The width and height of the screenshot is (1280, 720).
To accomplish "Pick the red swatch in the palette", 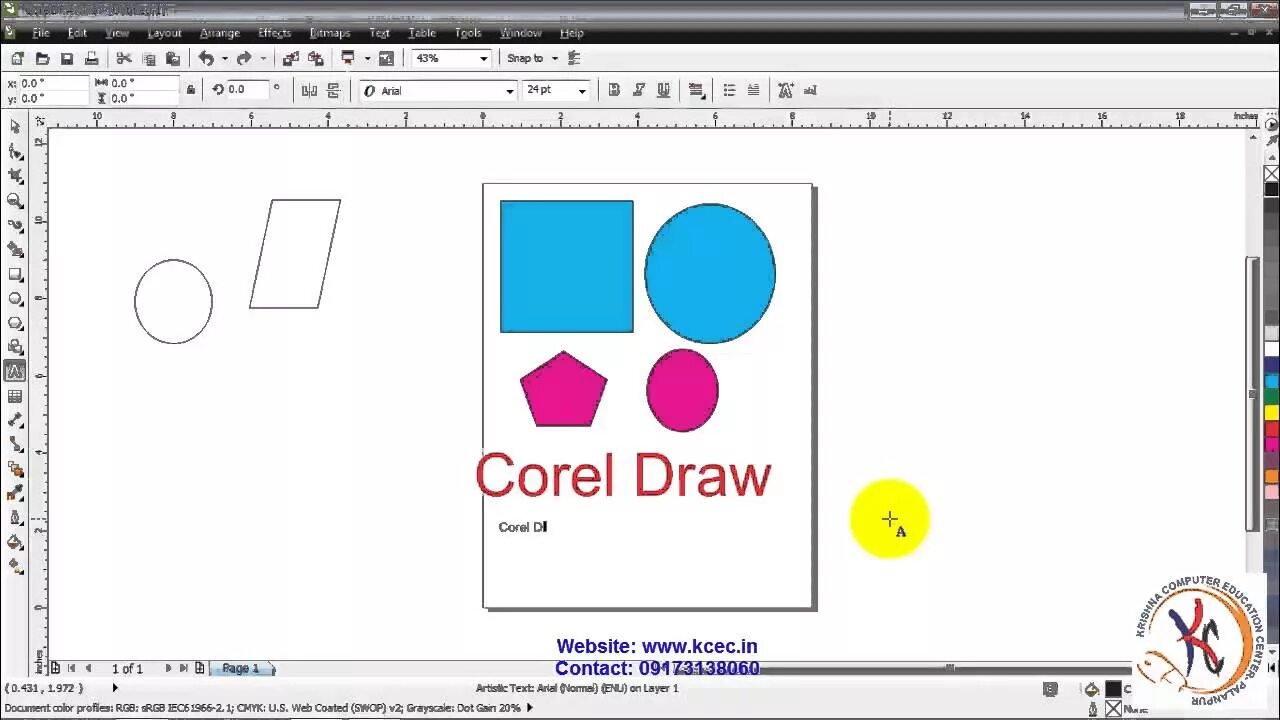I will (1271, 427).
